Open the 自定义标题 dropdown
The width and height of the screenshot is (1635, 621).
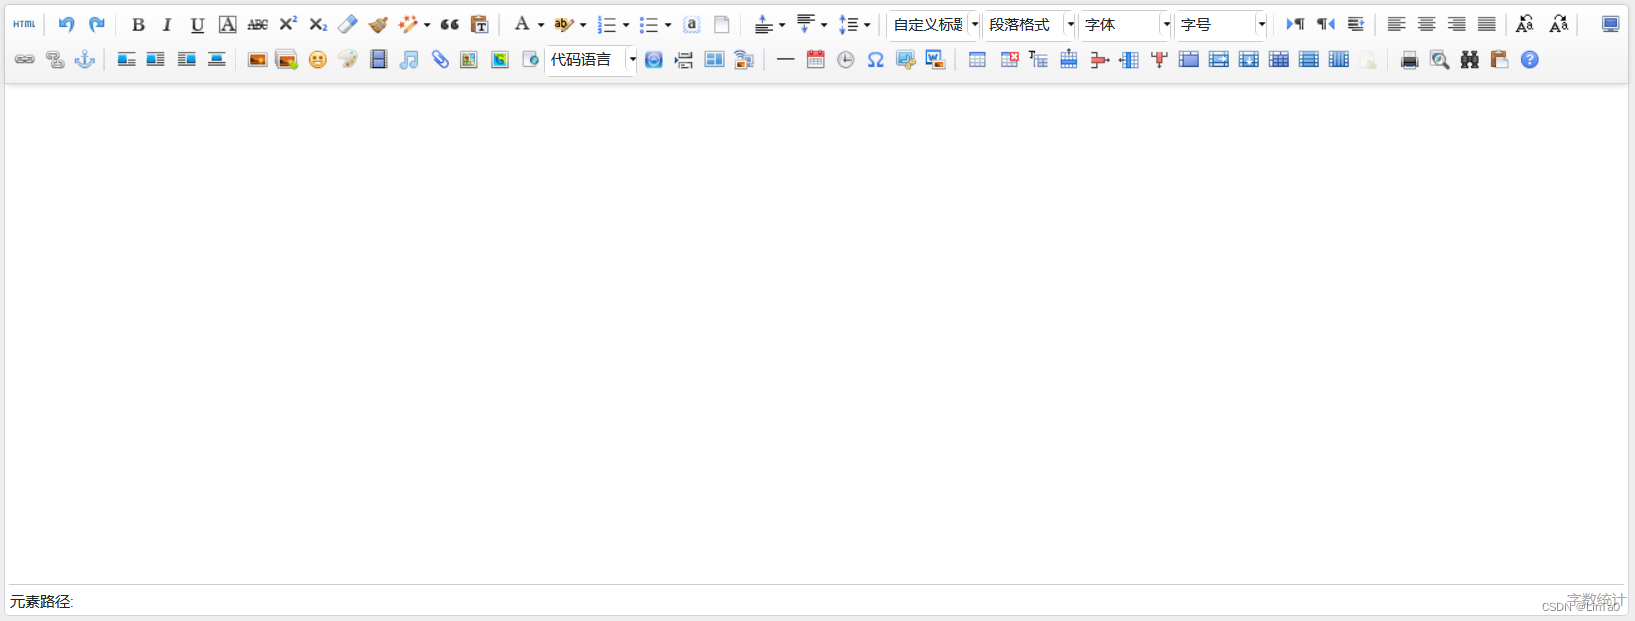pos(933,24)
